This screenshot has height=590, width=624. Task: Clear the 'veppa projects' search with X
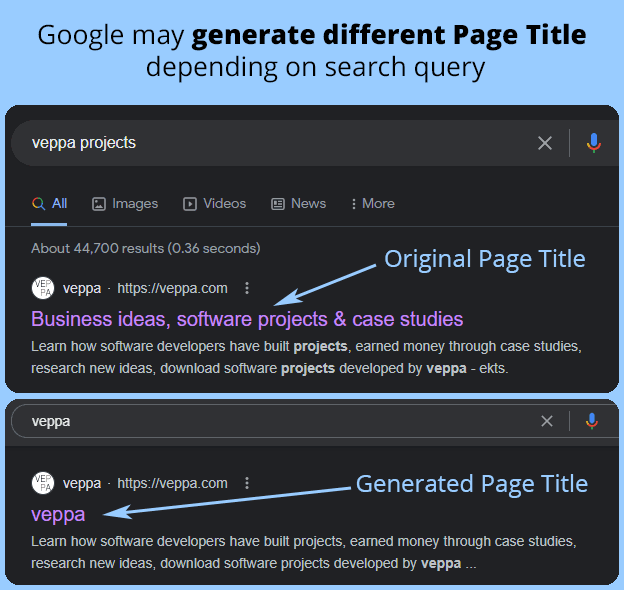pos(545,143)
